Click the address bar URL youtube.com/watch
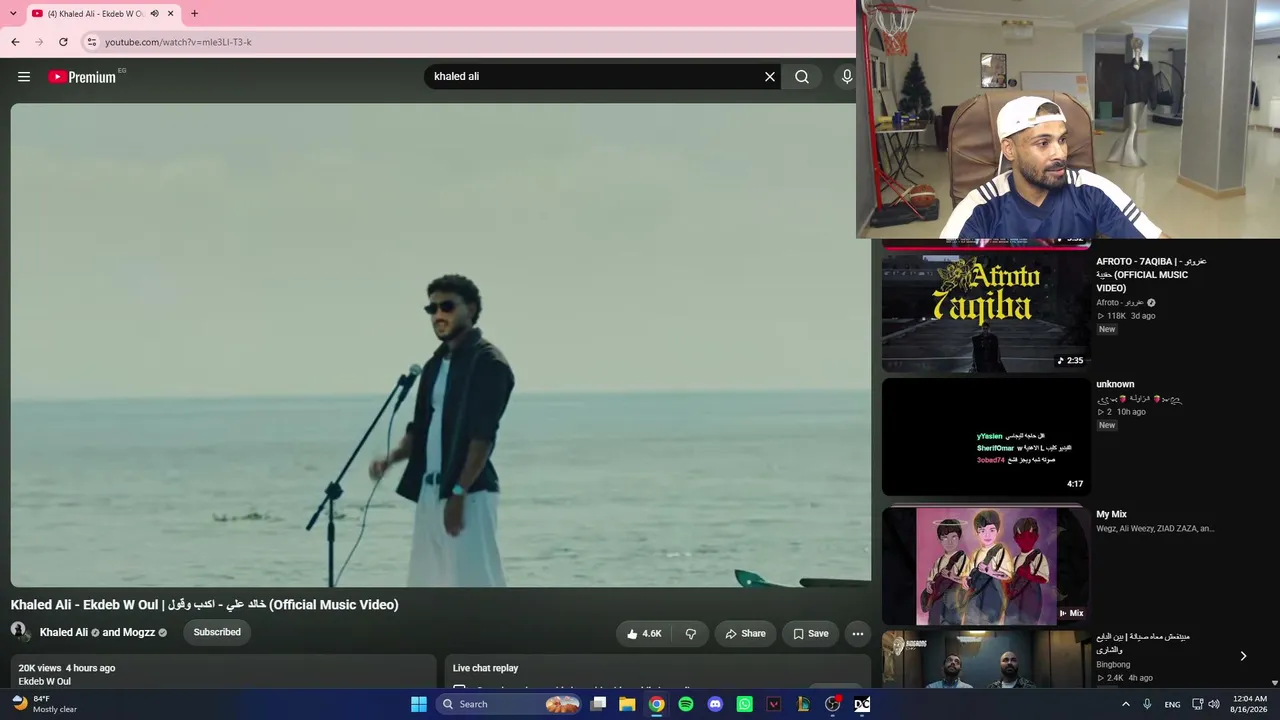Screen dimensions: 1280x720 click(x=178, y=42)
